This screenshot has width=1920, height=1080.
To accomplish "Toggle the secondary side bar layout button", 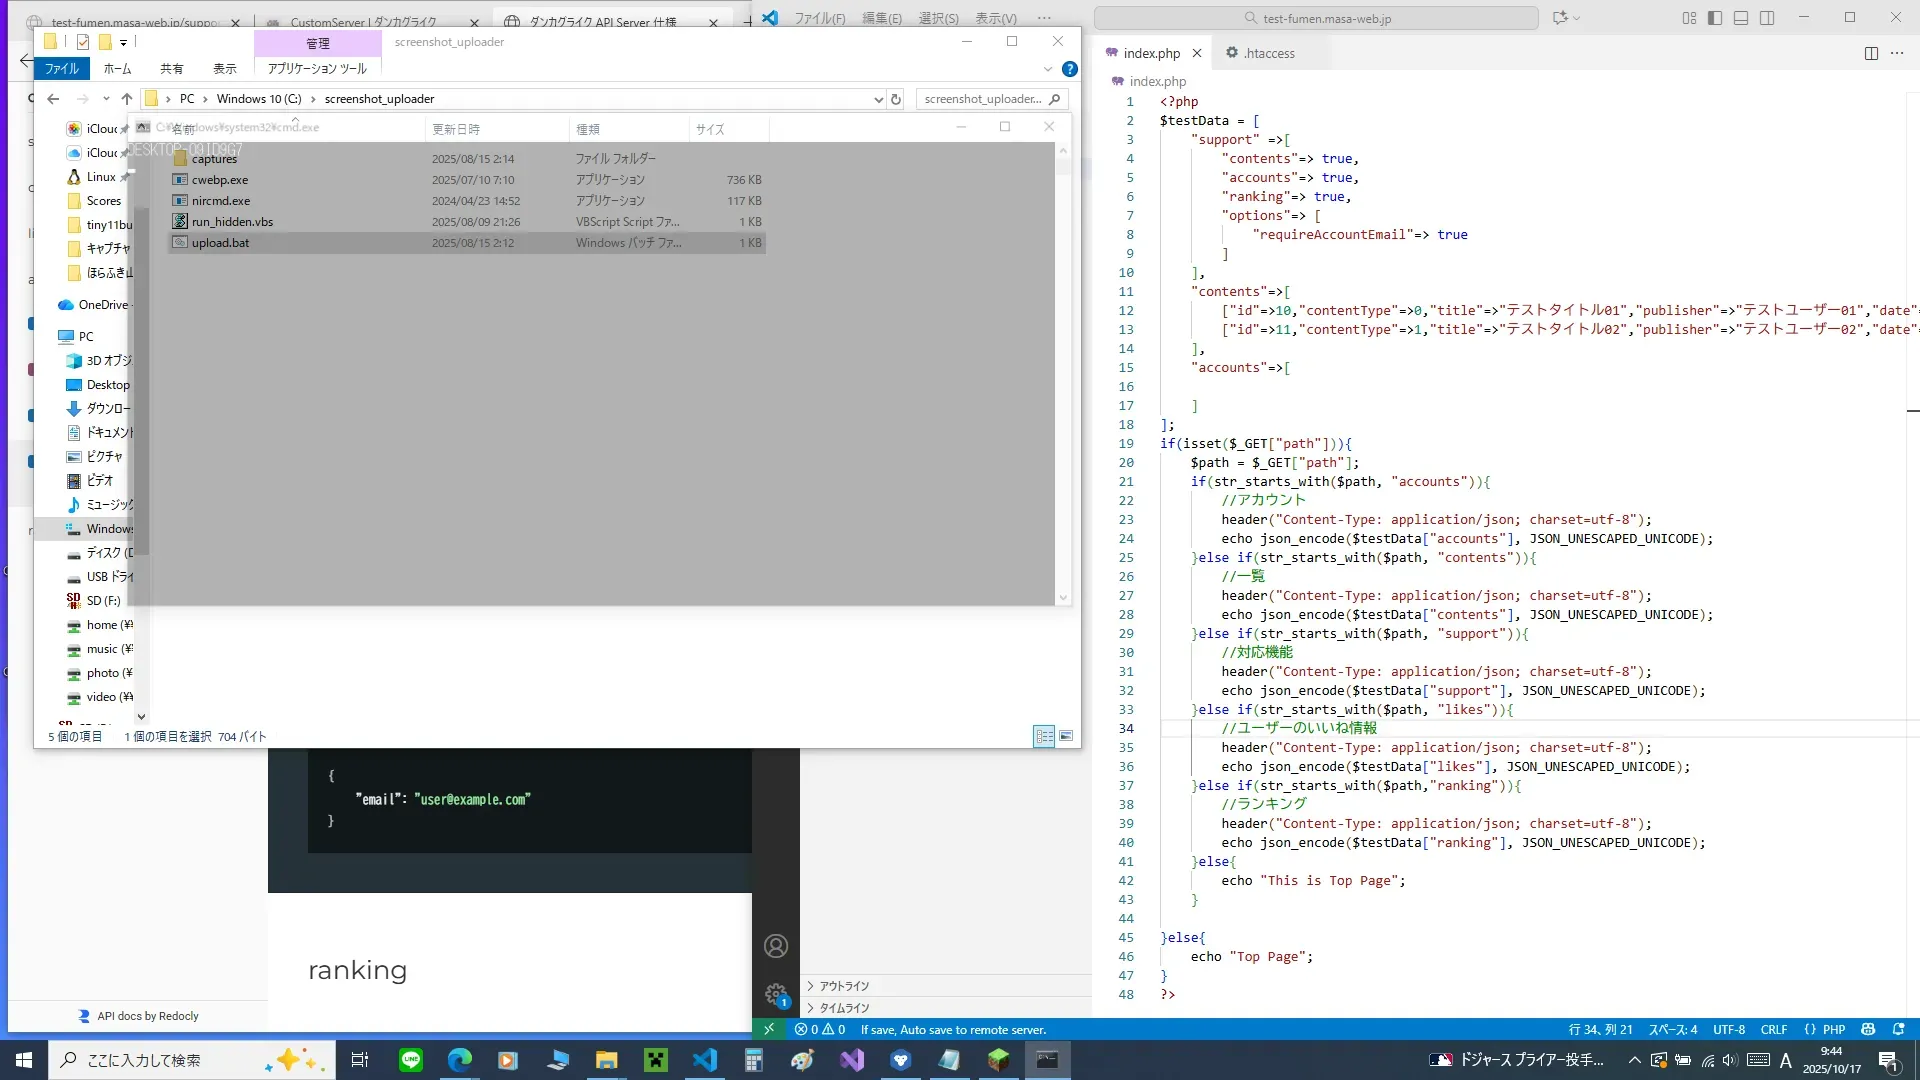I will coord(1767,18).
